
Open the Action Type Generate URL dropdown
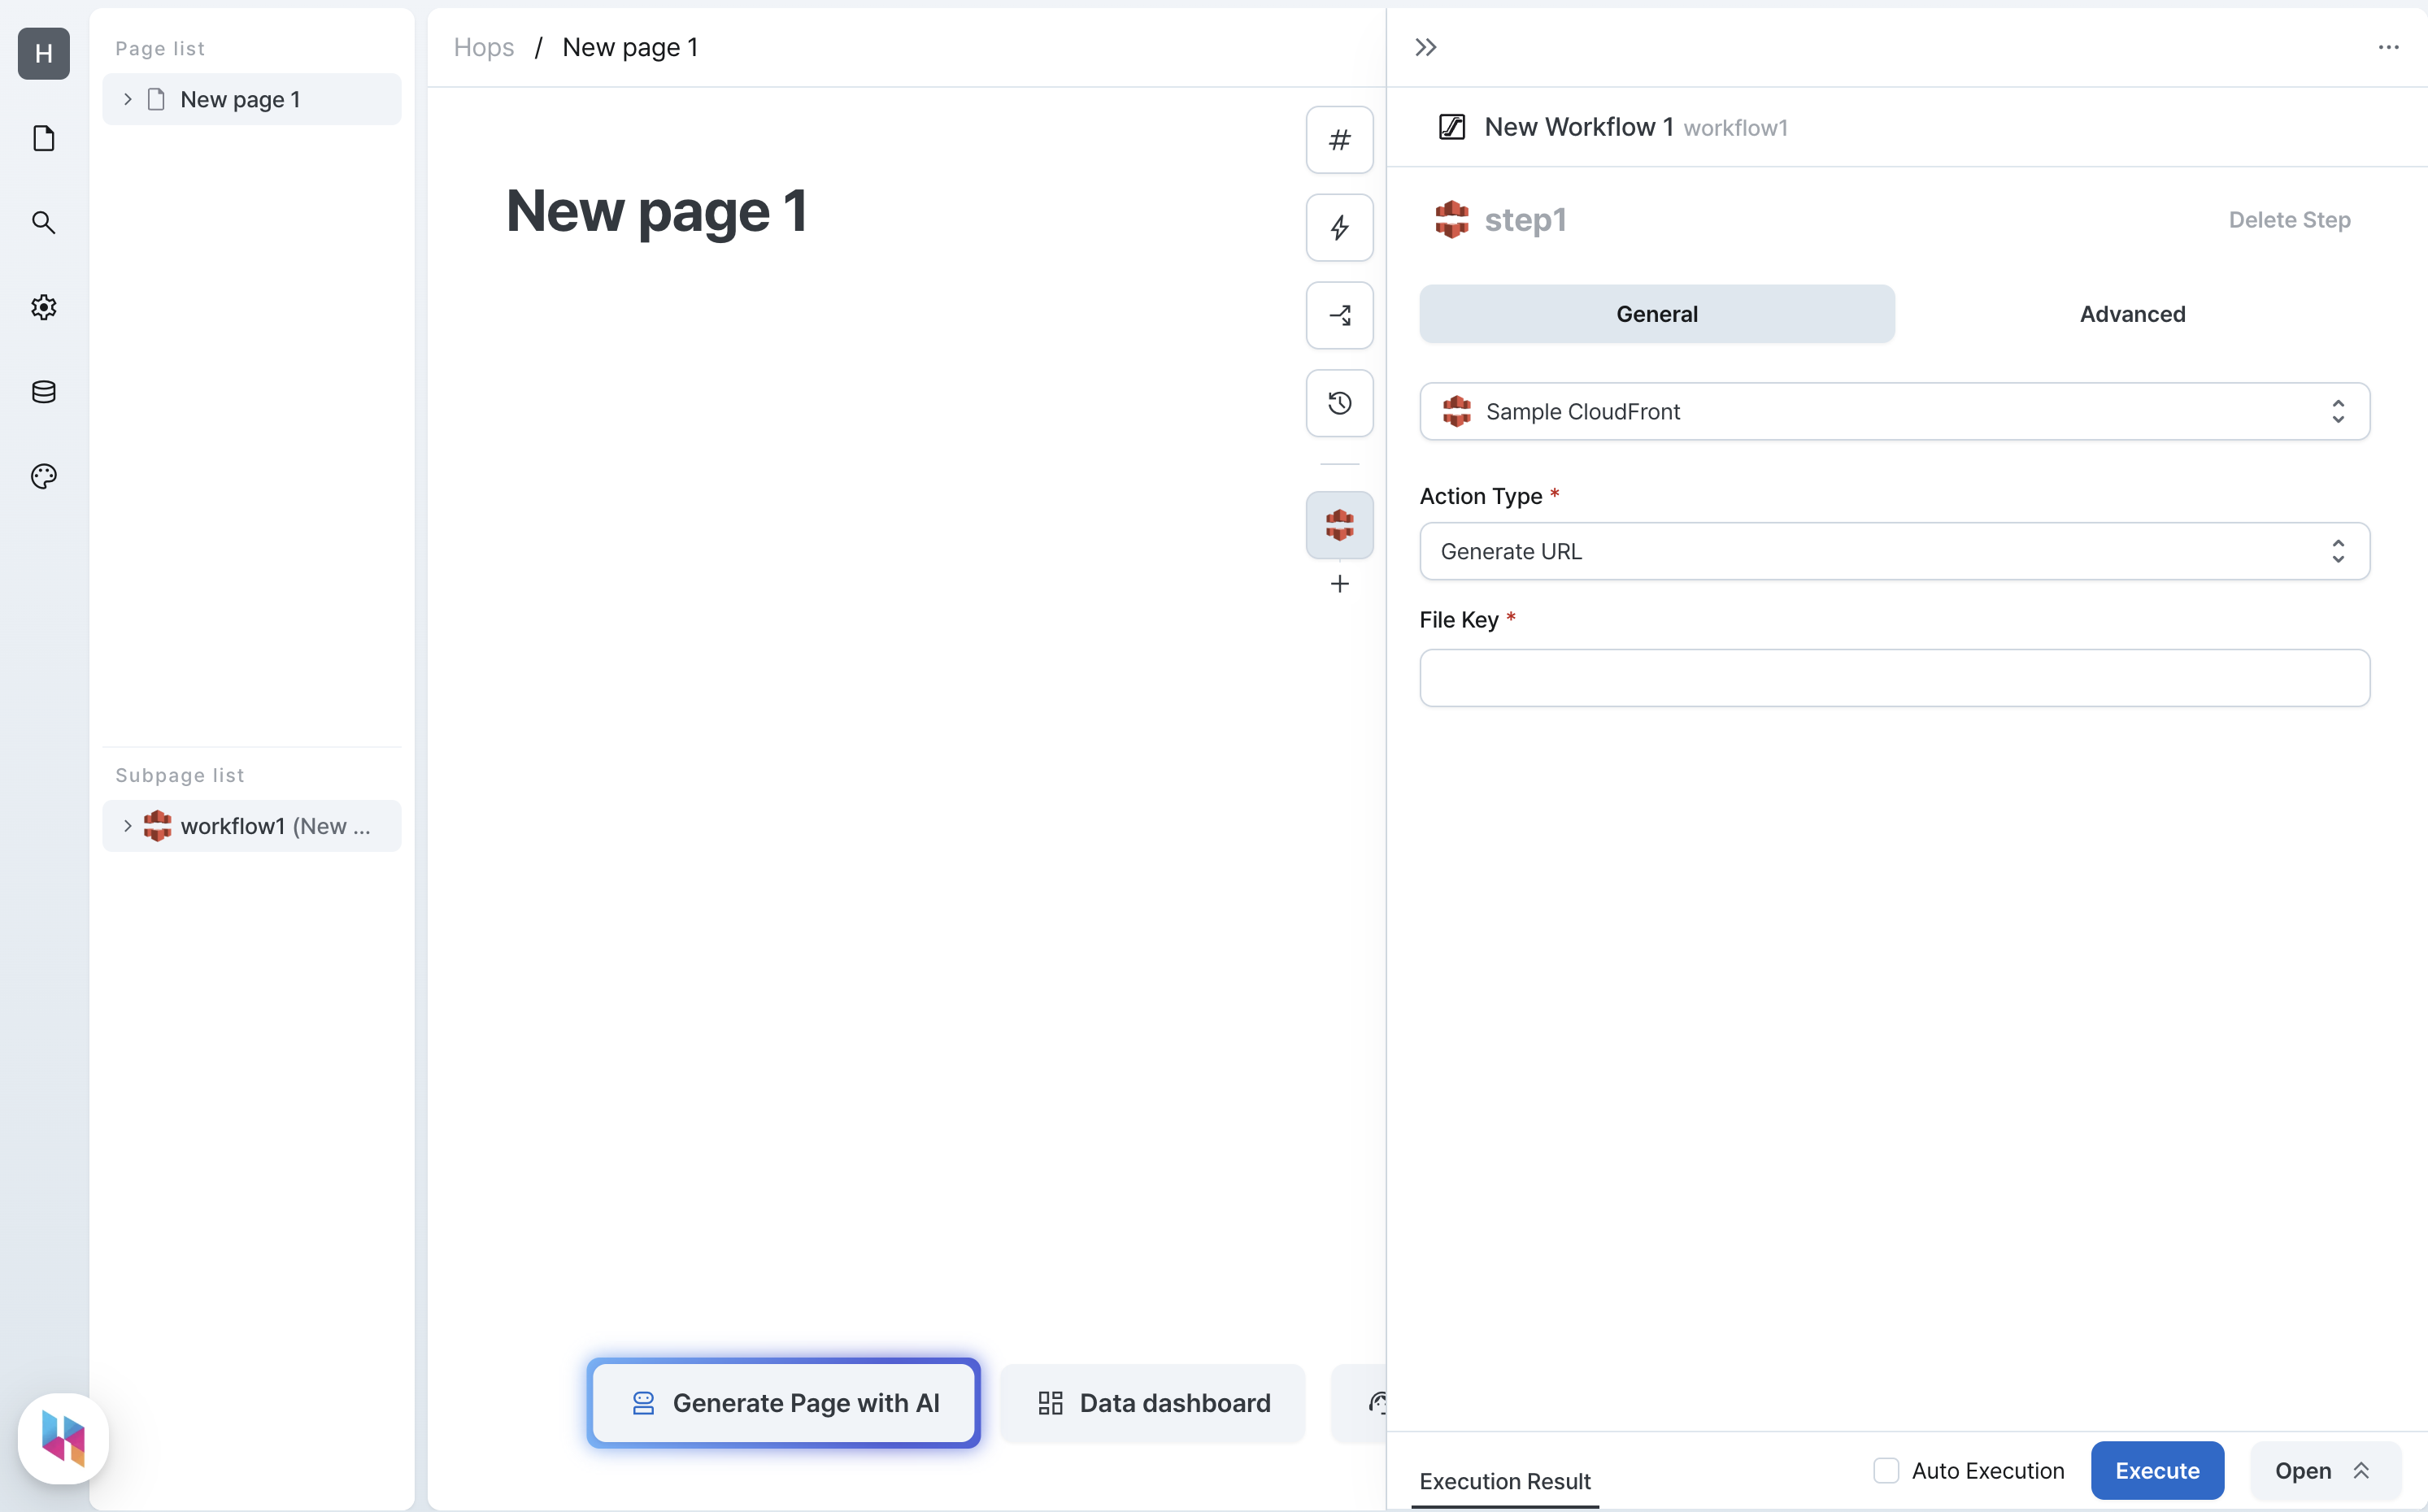pyautogui.click(x=1894, y=551)
